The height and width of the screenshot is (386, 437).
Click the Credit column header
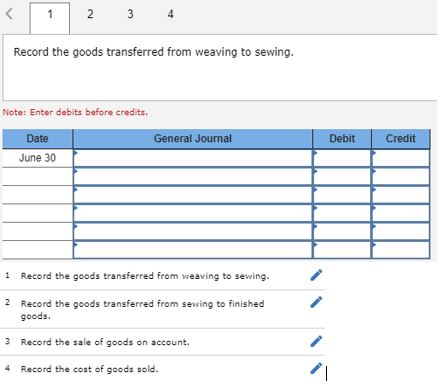click(401, 139)
